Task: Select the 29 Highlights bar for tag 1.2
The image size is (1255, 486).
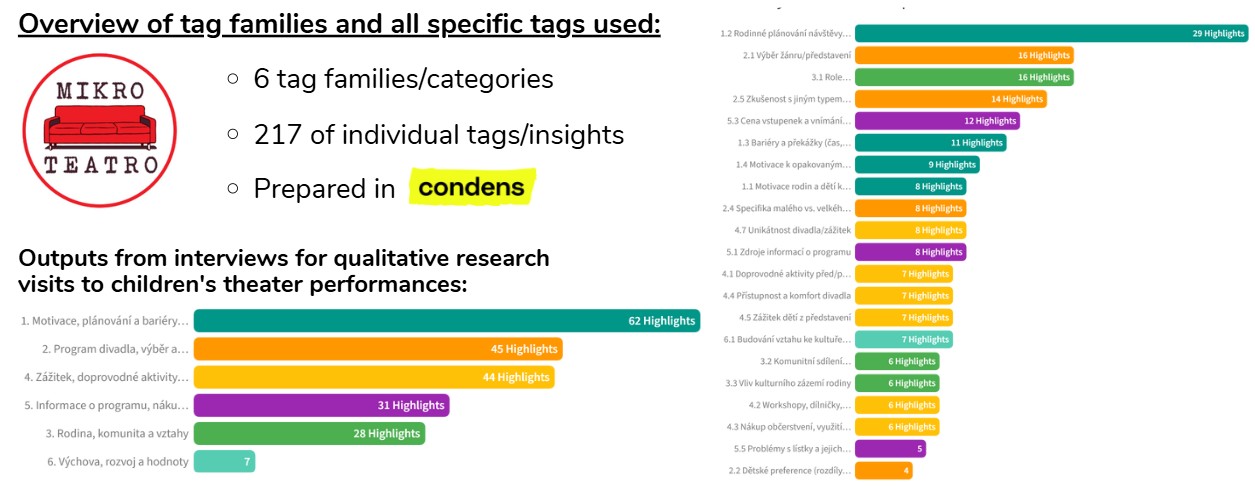Action: pyautogui.click(x=1051, y=33)
